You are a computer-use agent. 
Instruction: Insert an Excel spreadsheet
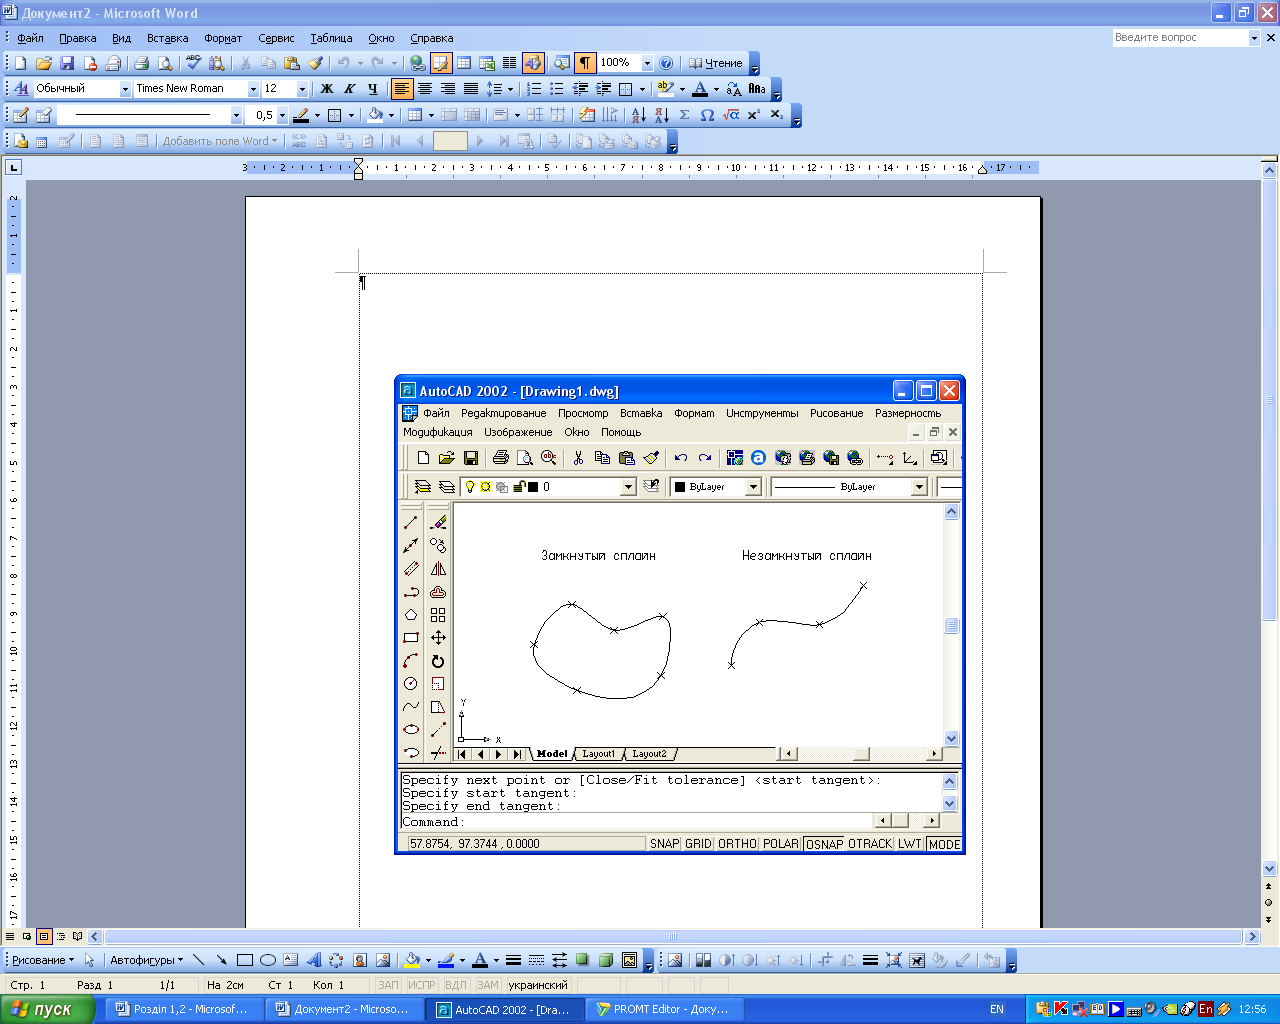[487, 63]
